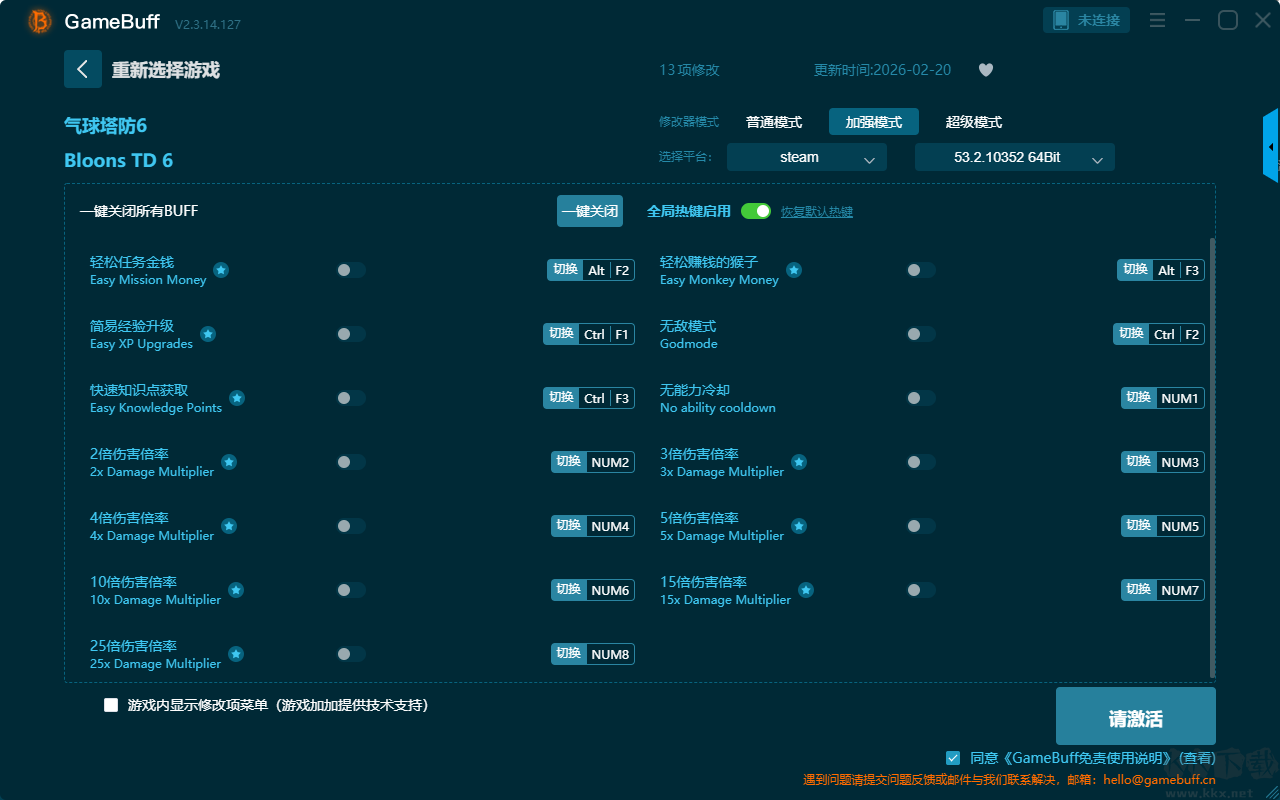Check the 游戏内显示修改项菜单 checkbox

111,705
